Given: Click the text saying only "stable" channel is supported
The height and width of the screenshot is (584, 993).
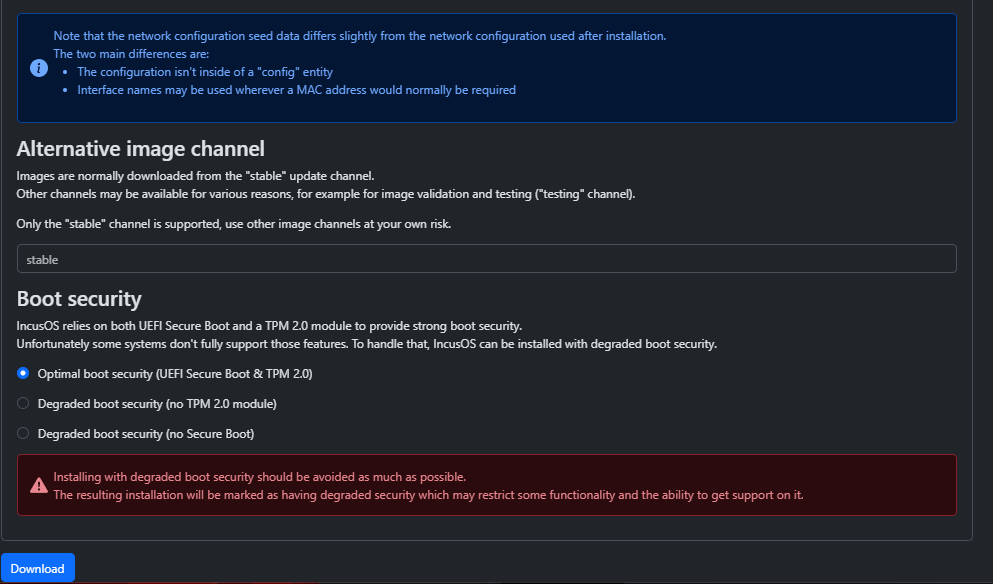Looking at the screenshot, I should pyautogui.click(x=234, y=223).
